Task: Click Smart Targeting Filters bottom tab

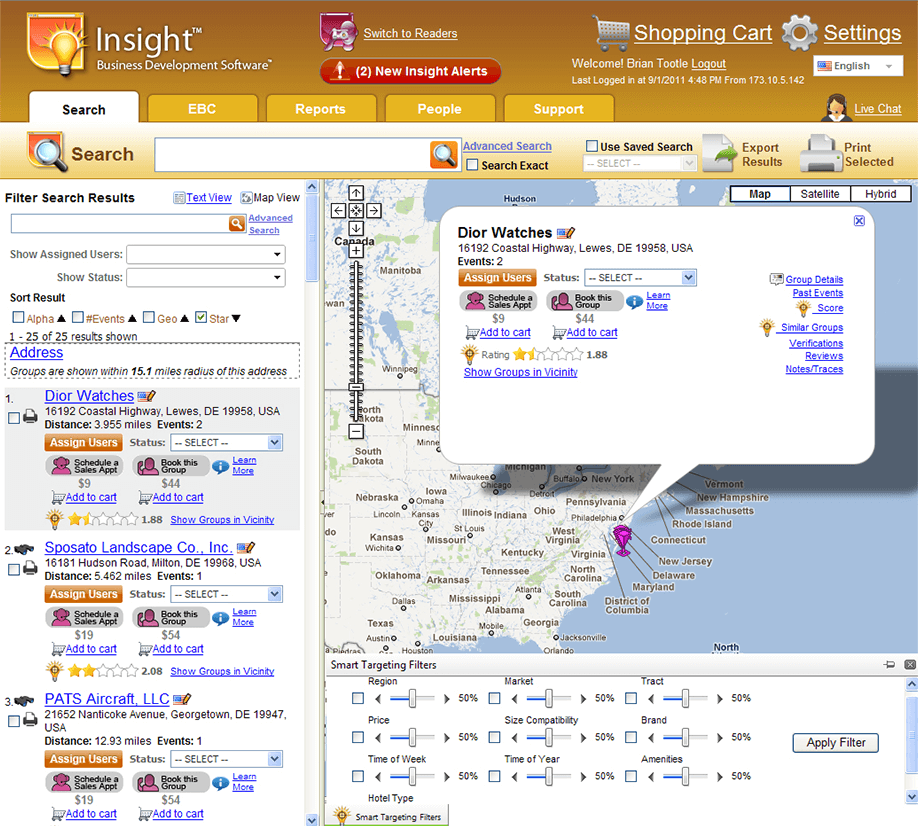Action: tap(388, 816)
